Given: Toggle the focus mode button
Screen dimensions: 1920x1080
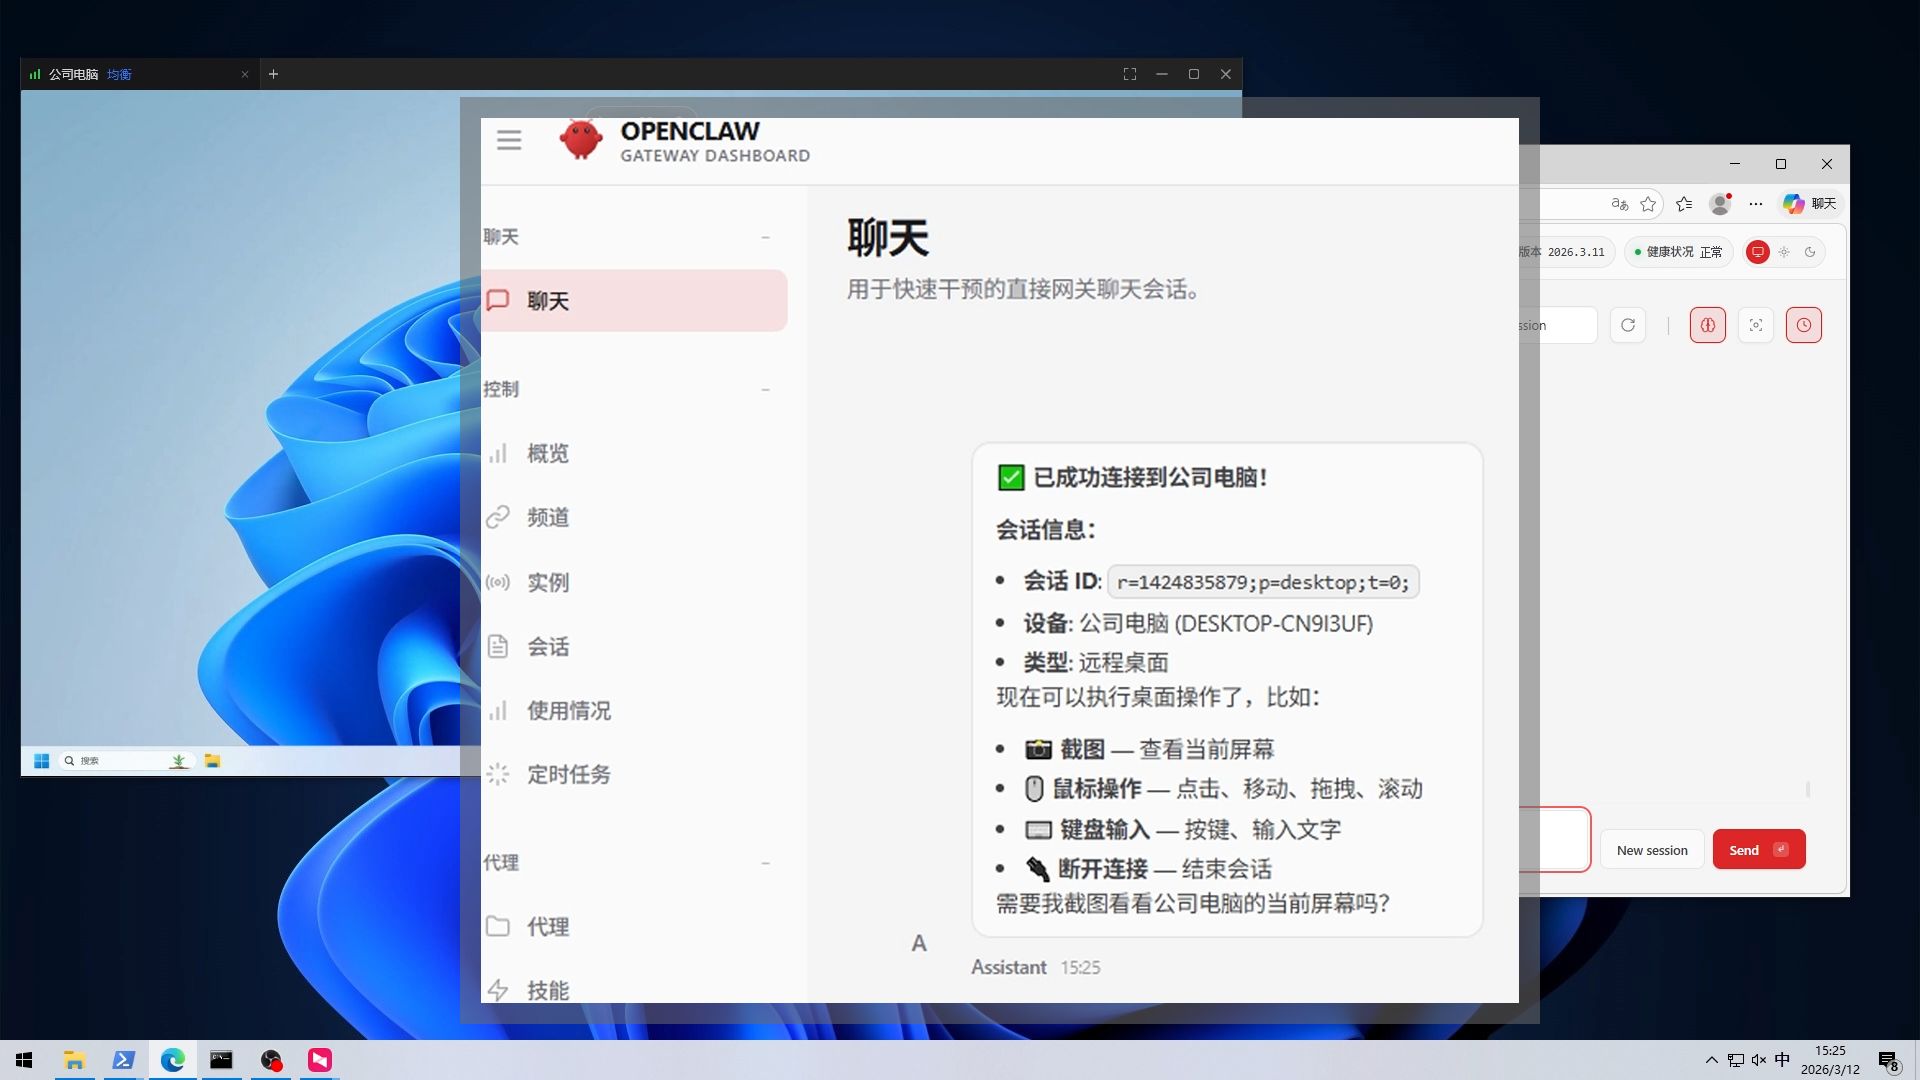Looking at the screenshot, I should tap(1755, 325).
